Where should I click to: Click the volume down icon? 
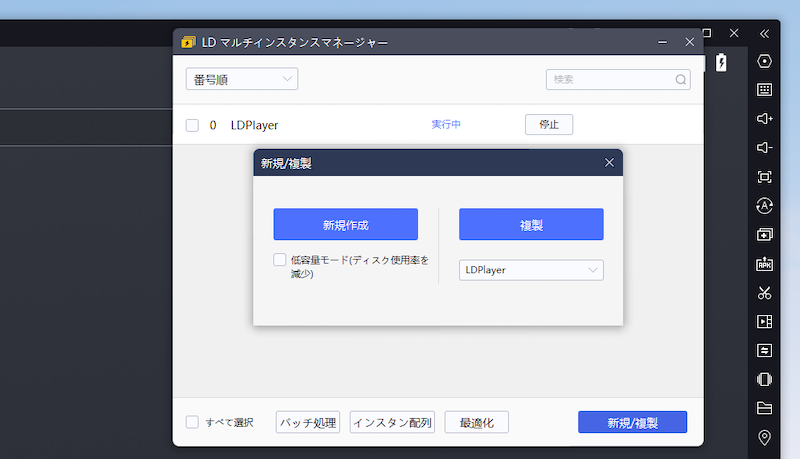tap(765, 148)
